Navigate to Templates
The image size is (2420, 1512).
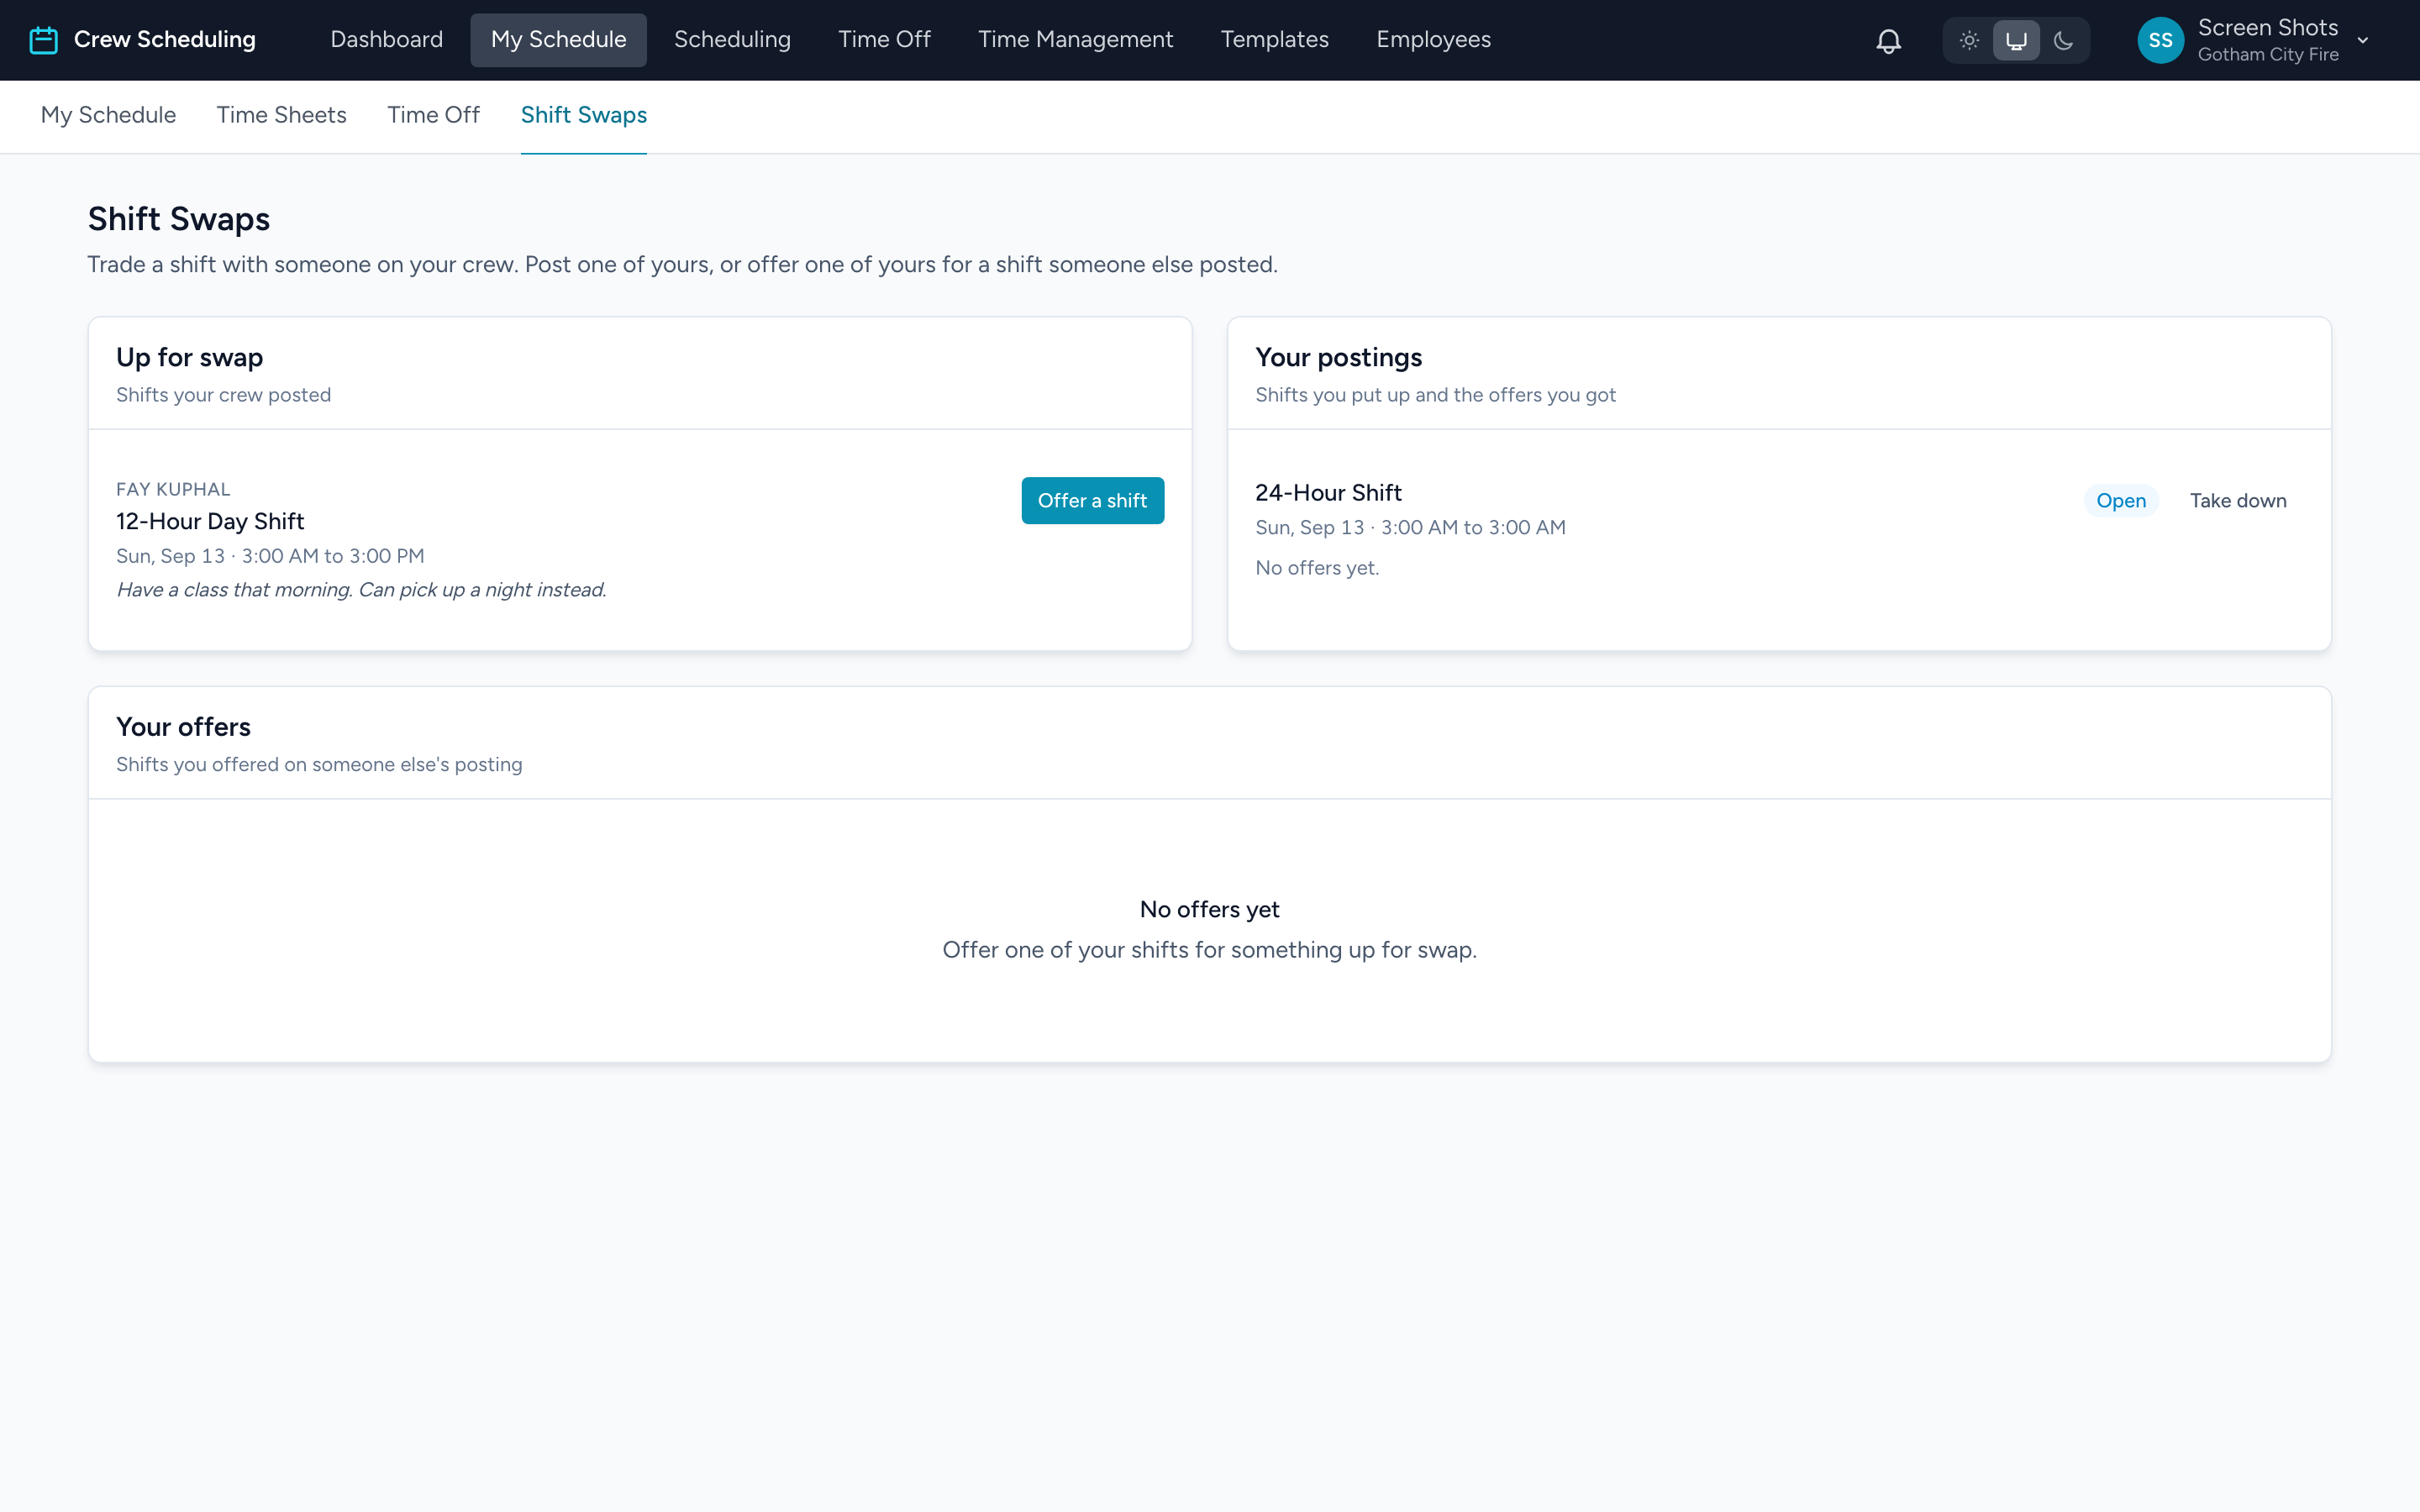click(x=1274, y=40)
